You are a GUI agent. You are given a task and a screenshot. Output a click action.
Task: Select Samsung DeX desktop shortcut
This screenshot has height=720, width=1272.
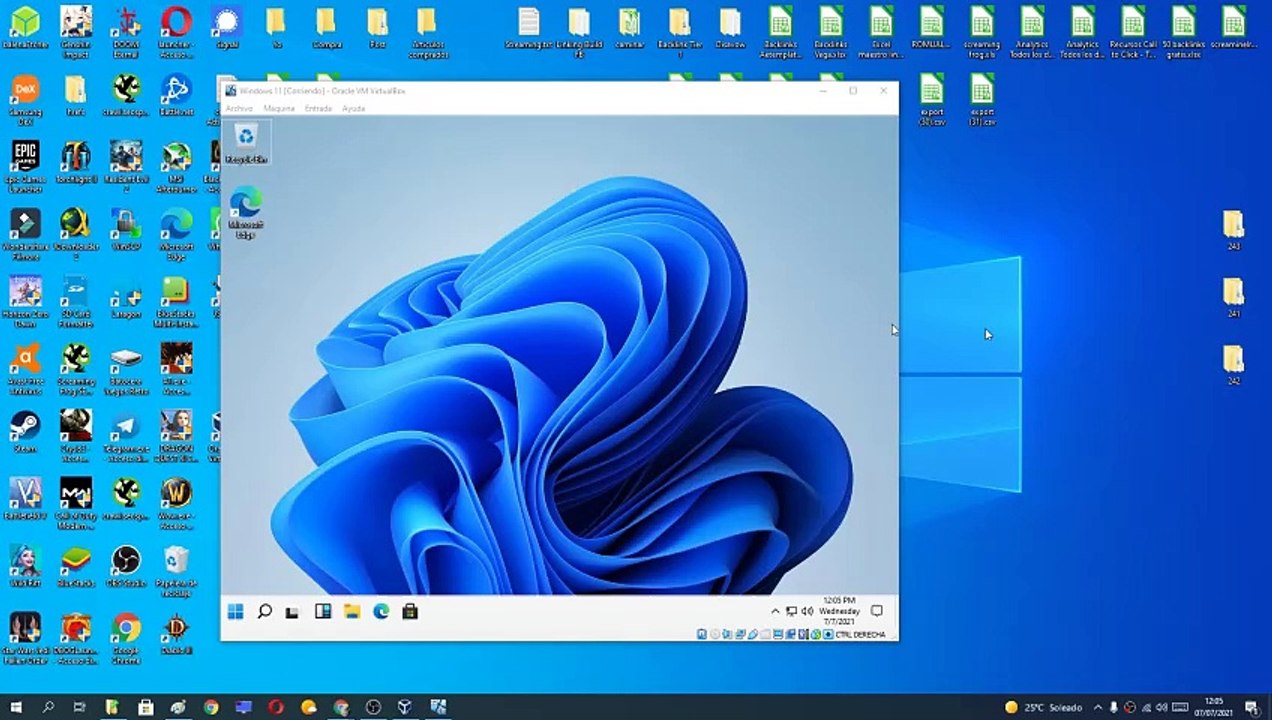(x=25, y=100)
